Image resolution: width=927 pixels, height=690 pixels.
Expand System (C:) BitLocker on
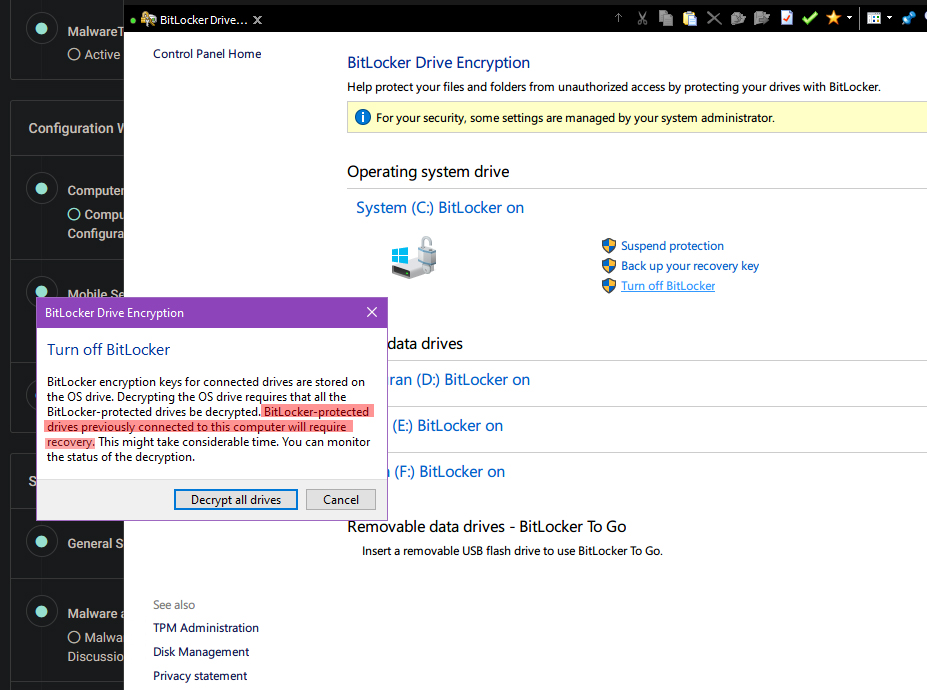[x=440, y=208]
